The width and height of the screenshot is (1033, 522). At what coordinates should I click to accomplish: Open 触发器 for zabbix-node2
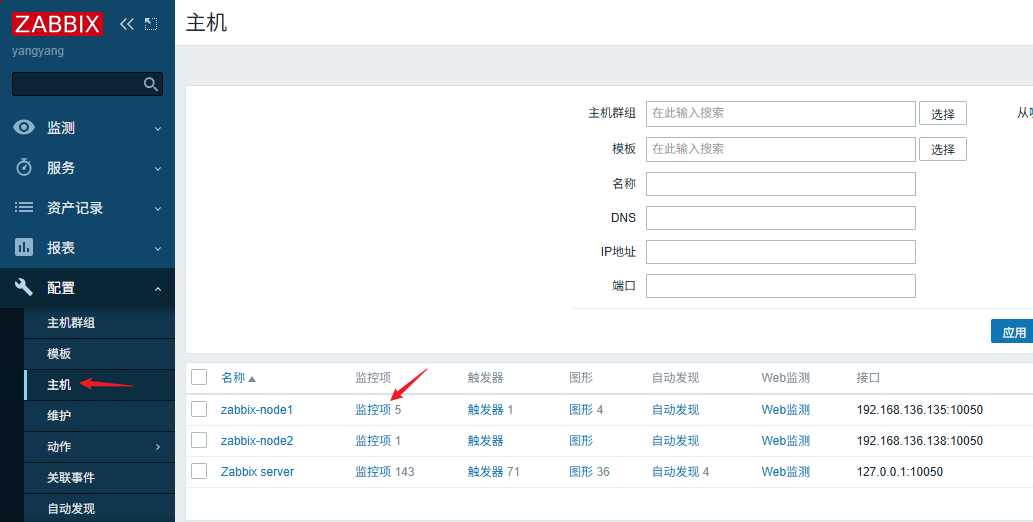point(486,440)
